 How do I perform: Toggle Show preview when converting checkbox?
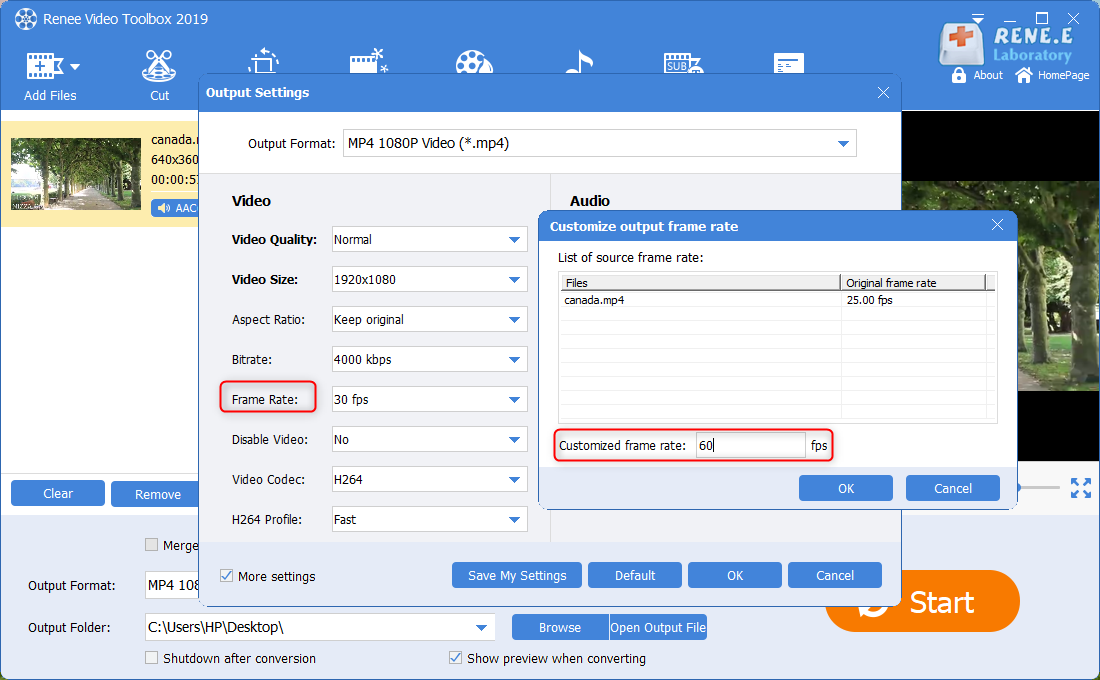coord(455,658)
